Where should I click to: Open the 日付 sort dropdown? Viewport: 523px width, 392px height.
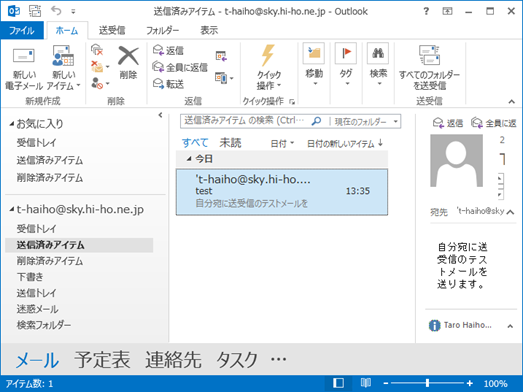click(282, 144)
